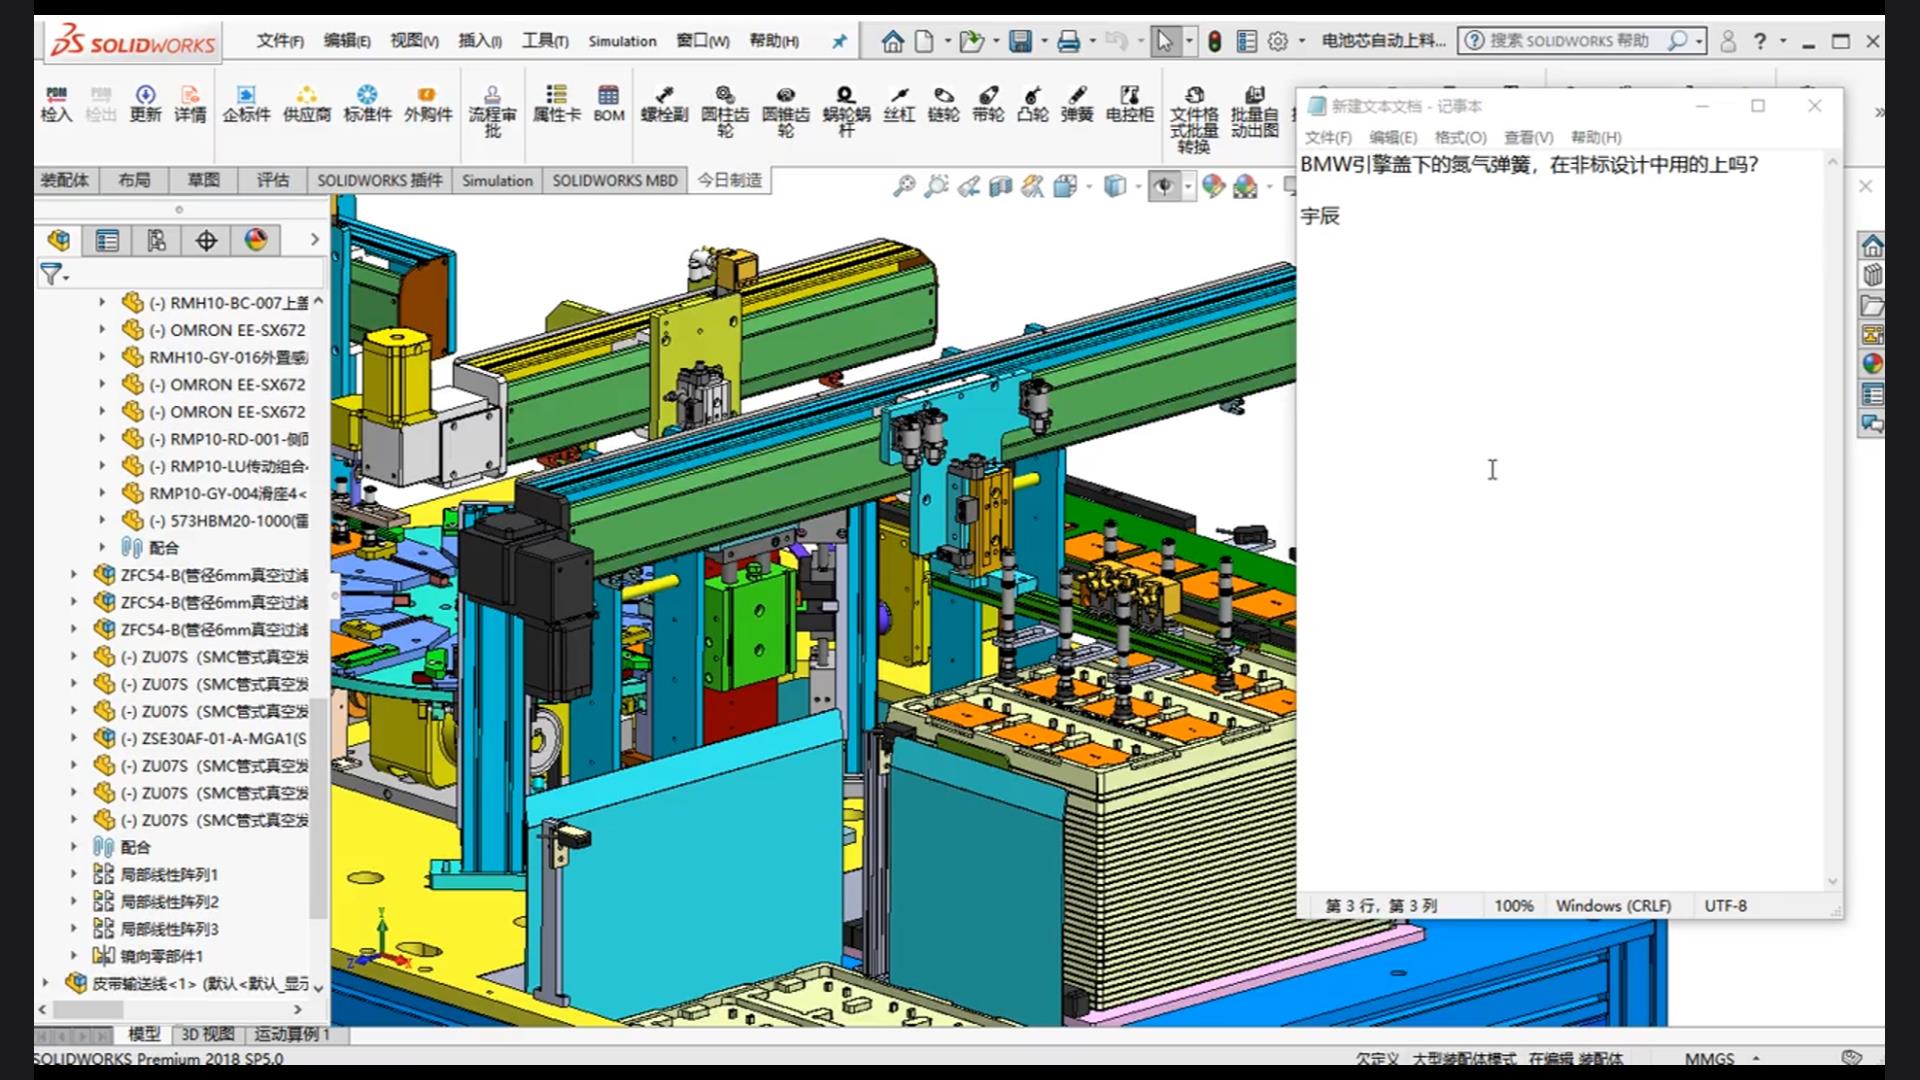Viewport: 1920px width, 1080px height.
Task: Switch to the 评估 ribbon tab
Action: [272, 180]
